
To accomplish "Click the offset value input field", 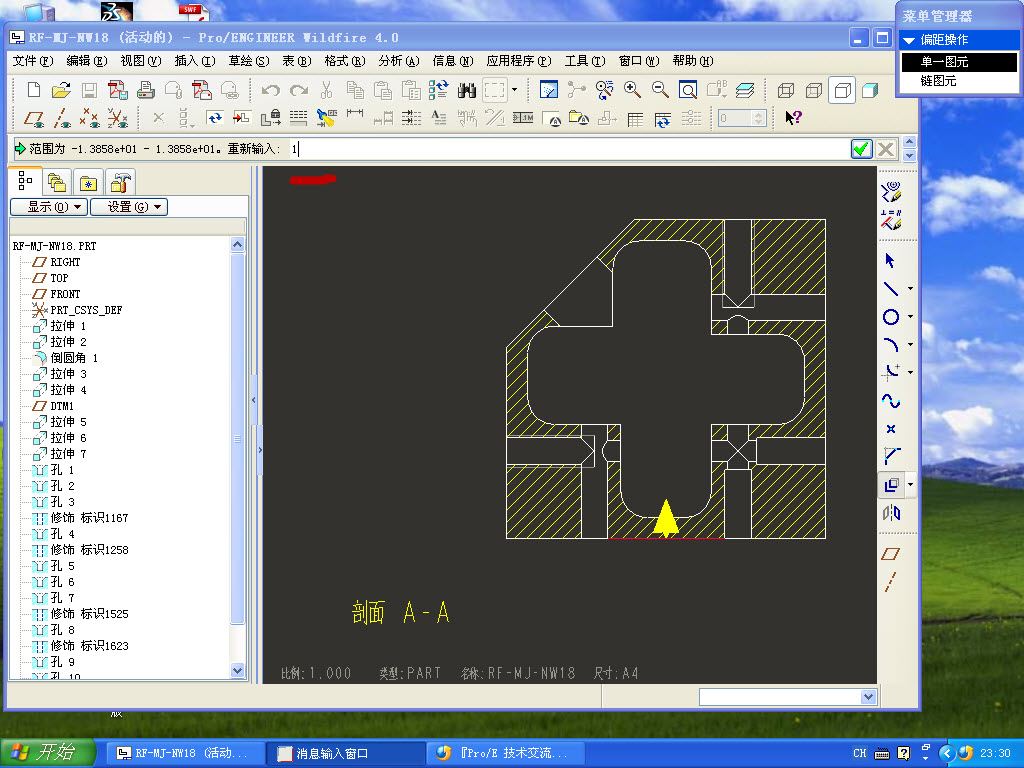I will point(568,149).
